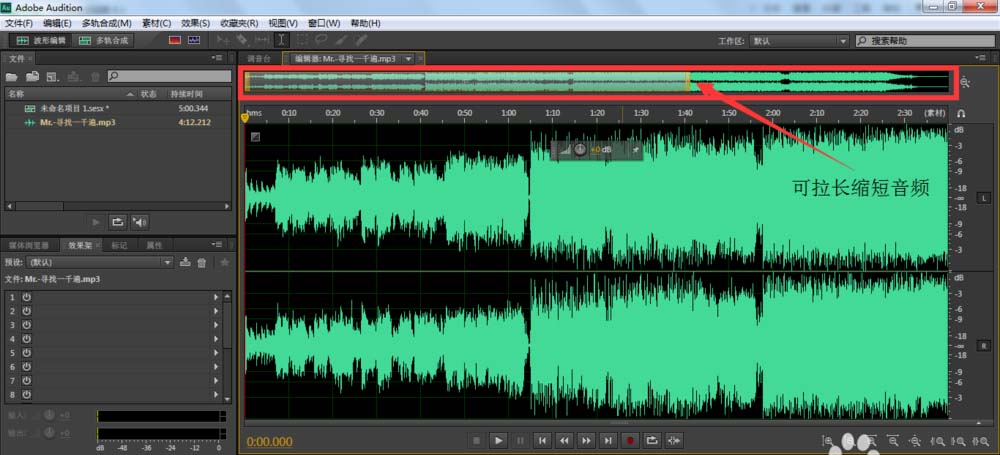Click the open file folder icon
Screen dimensions: 1000x455
11,77
